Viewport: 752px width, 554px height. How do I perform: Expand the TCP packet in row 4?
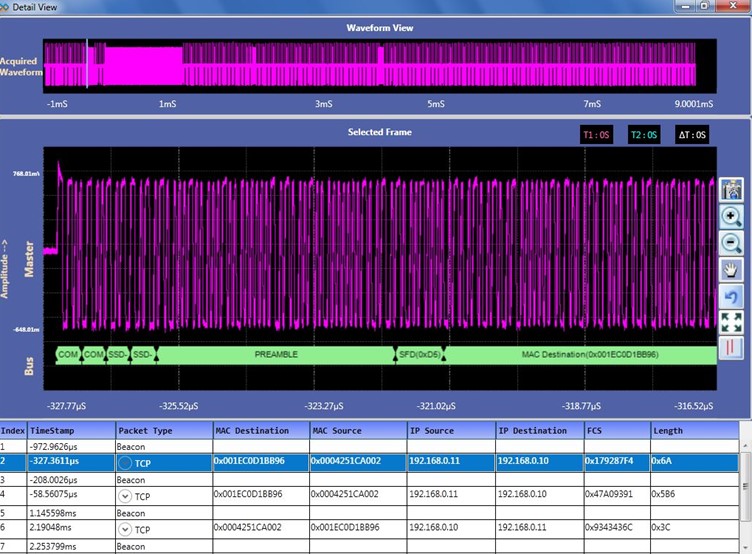coord(125,495)
